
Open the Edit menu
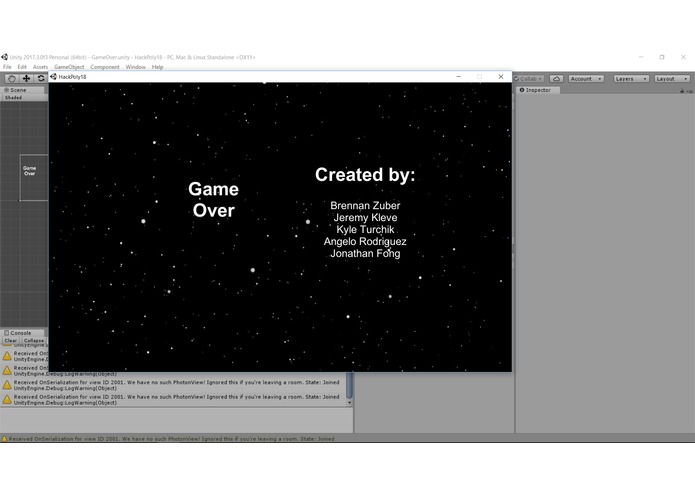[22, 67]
